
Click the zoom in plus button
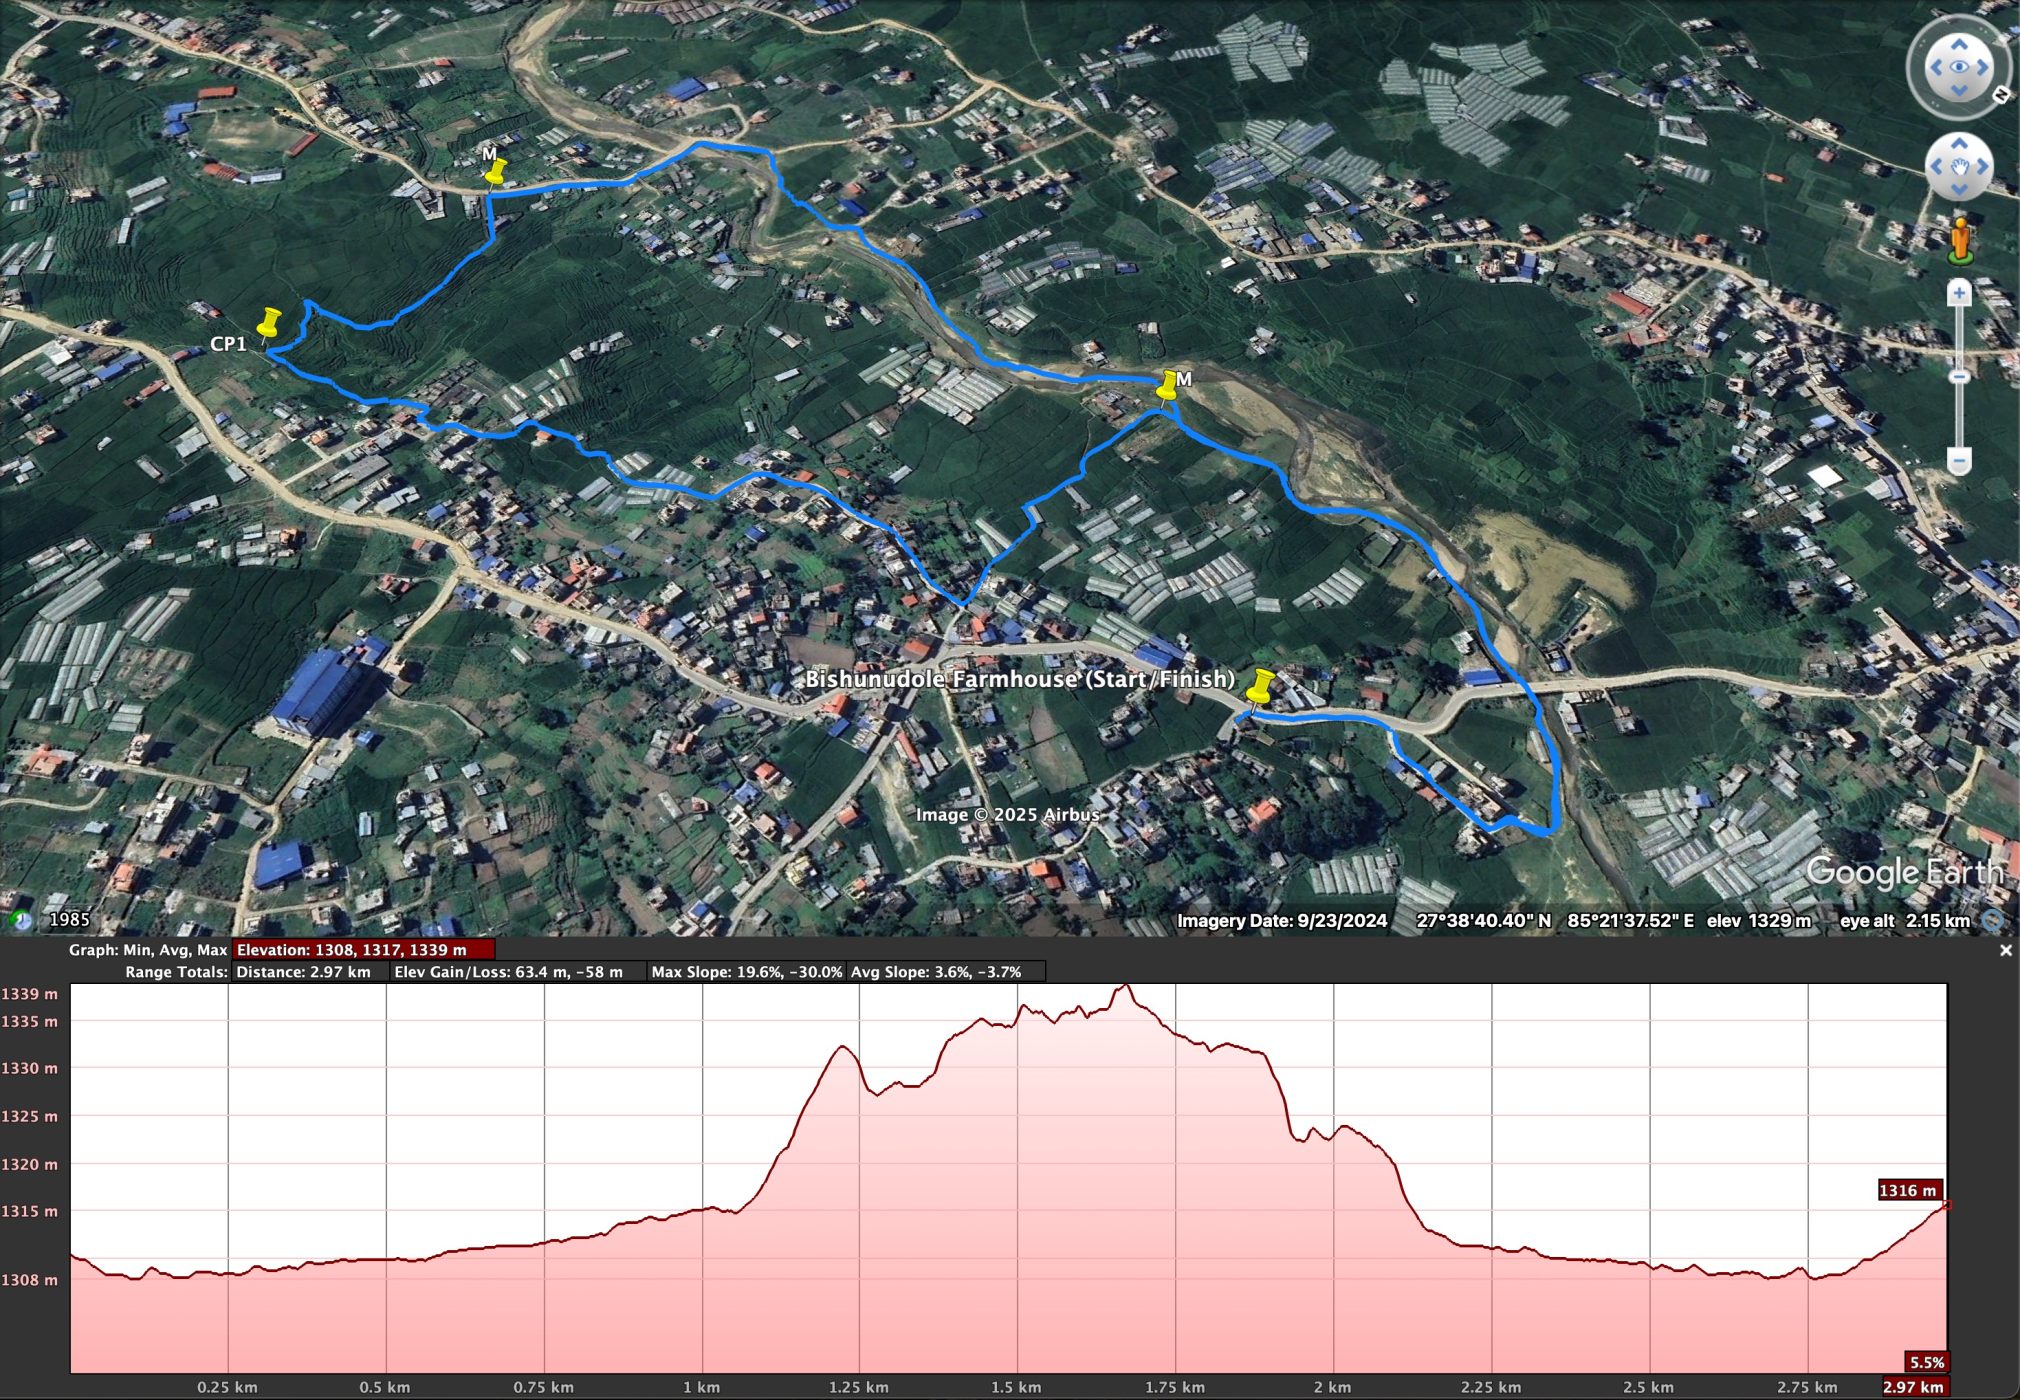point(1959,293)
